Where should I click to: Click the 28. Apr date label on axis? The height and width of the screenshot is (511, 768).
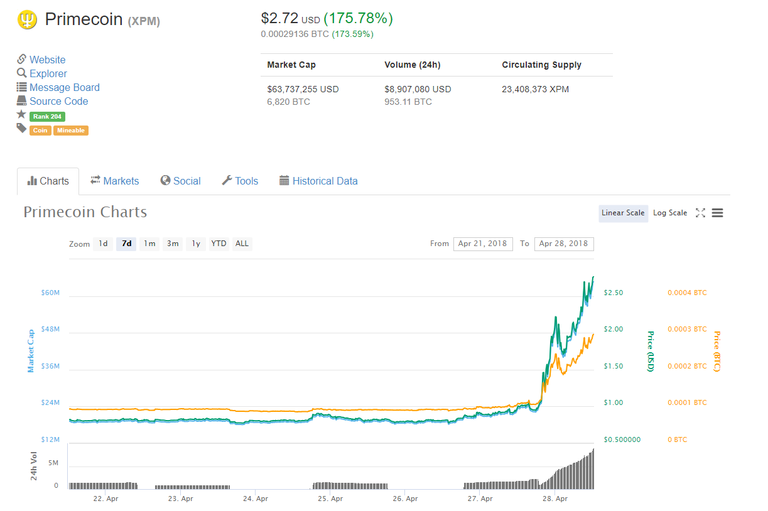555,498
